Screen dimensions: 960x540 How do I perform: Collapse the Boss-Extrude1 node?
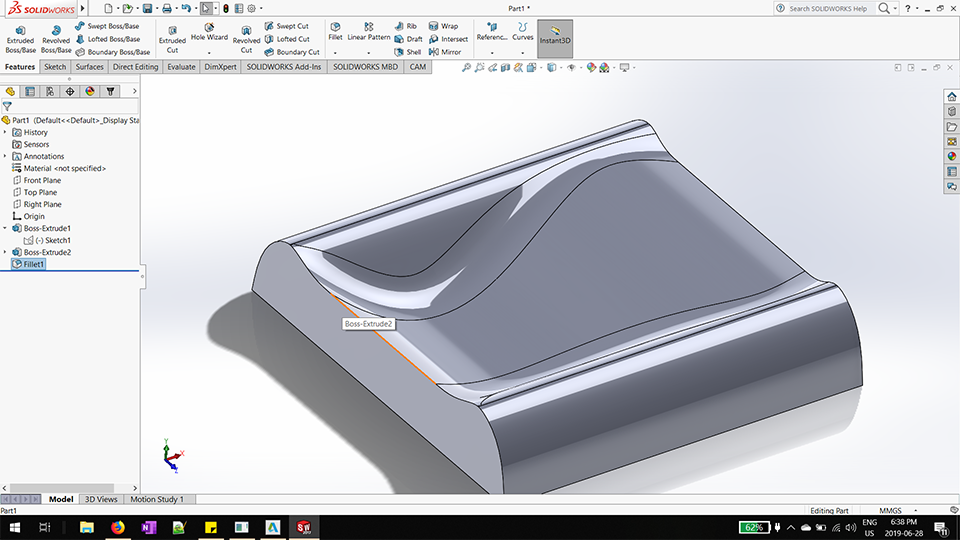pyautogui.click(x=5, y=228)
